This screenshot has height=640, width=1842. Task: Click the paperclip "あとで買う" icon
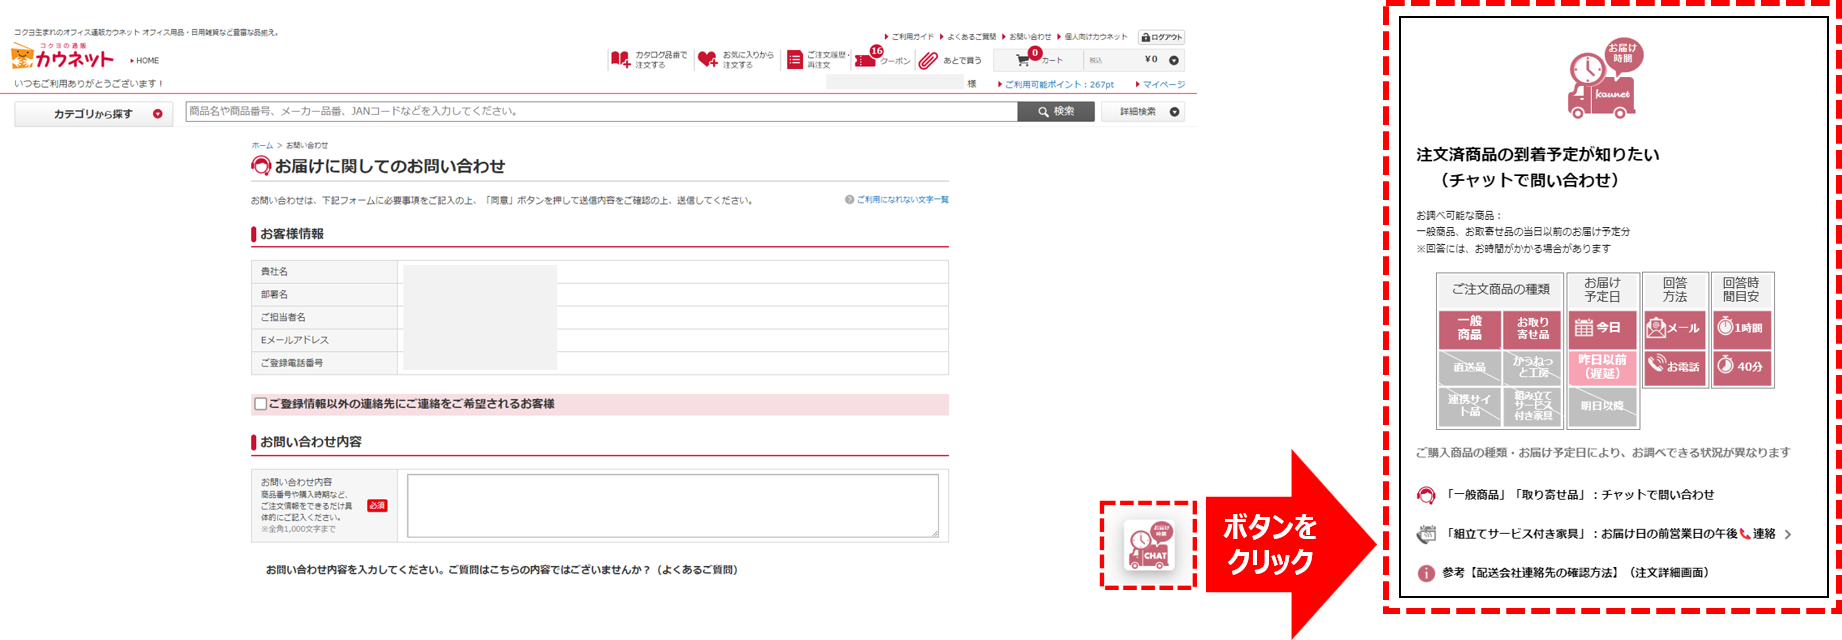(x=928, y=60)
